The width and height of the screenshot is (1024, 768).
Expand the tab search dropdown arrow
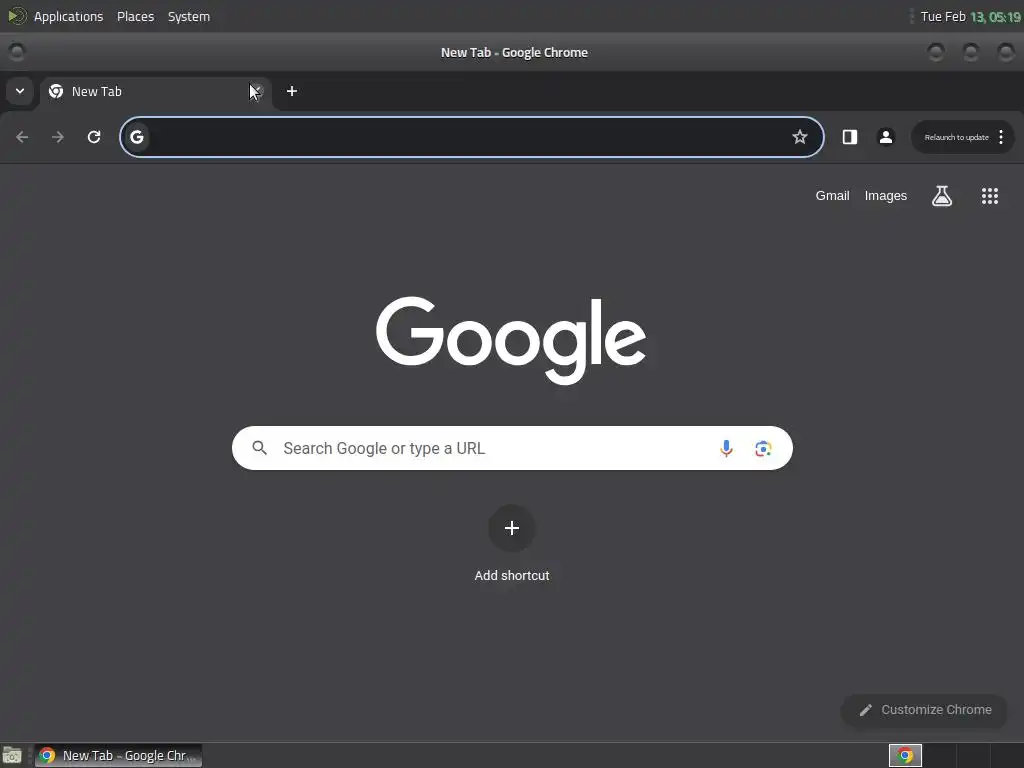click(20, 91)
